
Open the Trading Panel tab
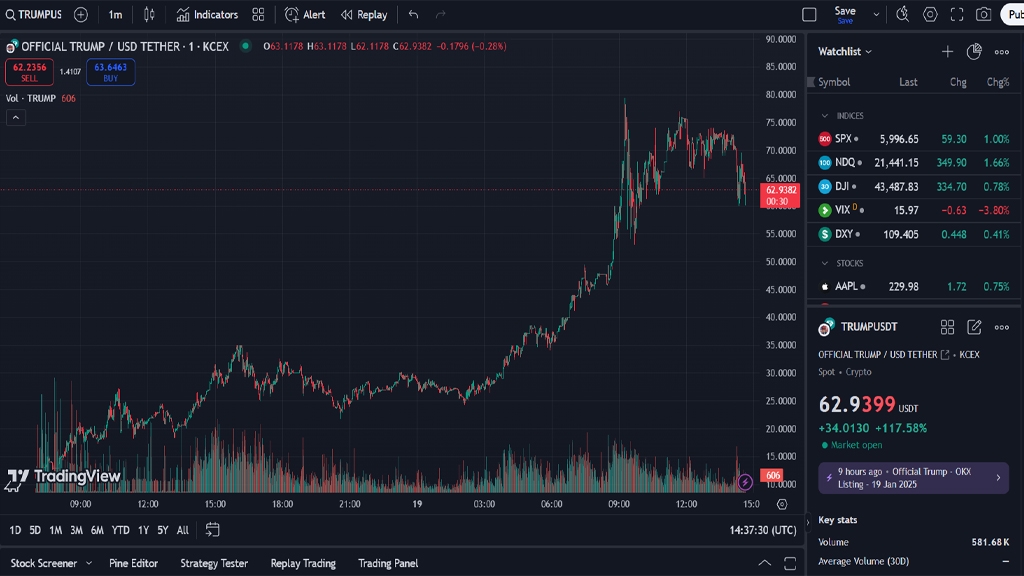point(388,563)
